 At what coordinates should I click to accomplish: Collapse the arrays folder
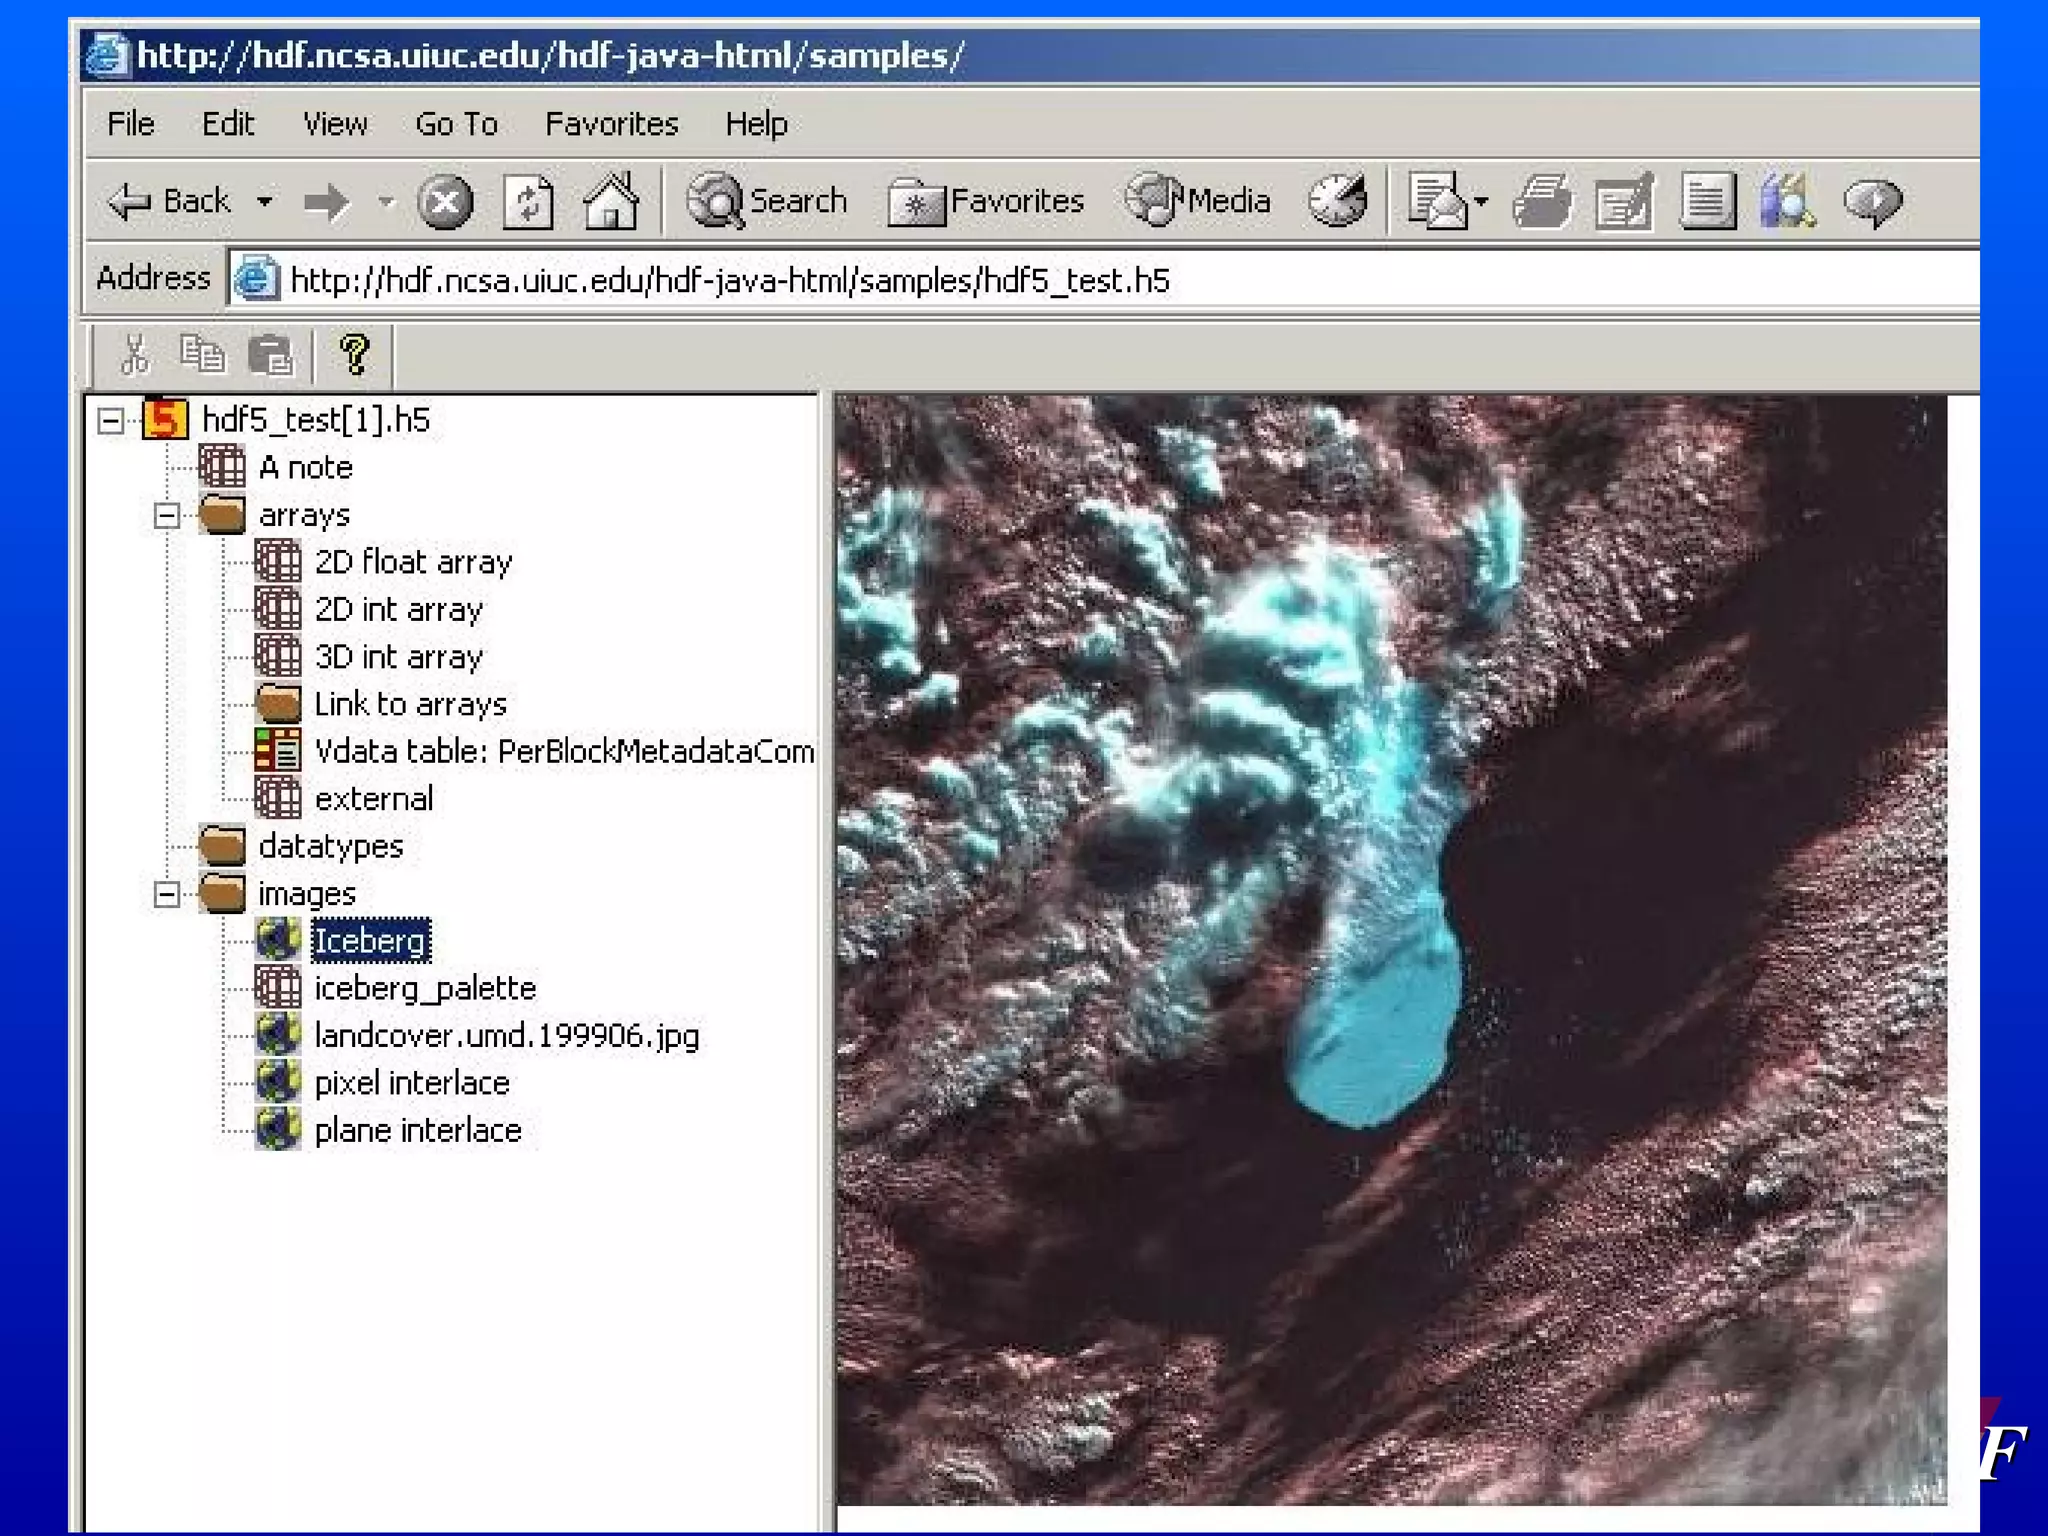(167, 516)
